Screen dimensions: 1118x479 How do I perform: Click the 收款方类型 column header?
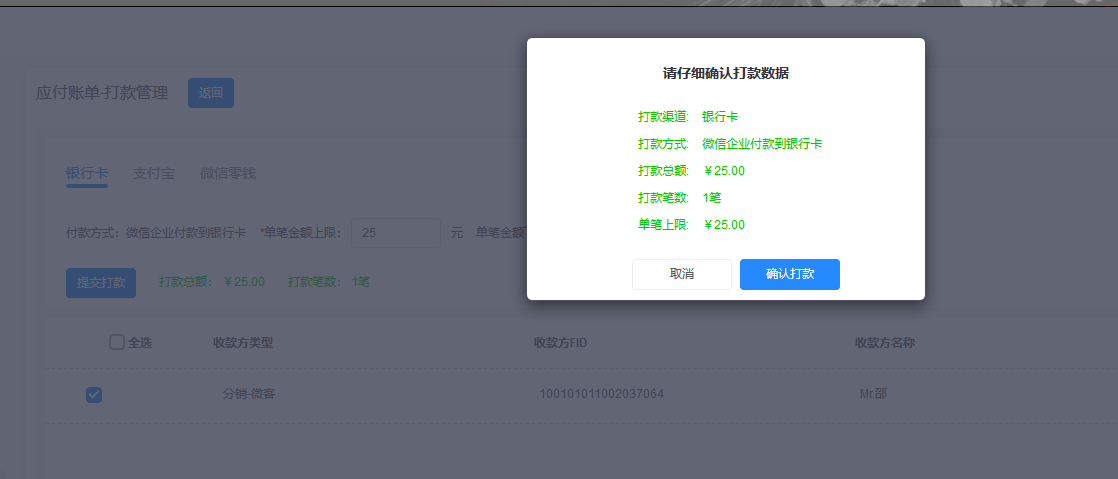tap(243, 343)
